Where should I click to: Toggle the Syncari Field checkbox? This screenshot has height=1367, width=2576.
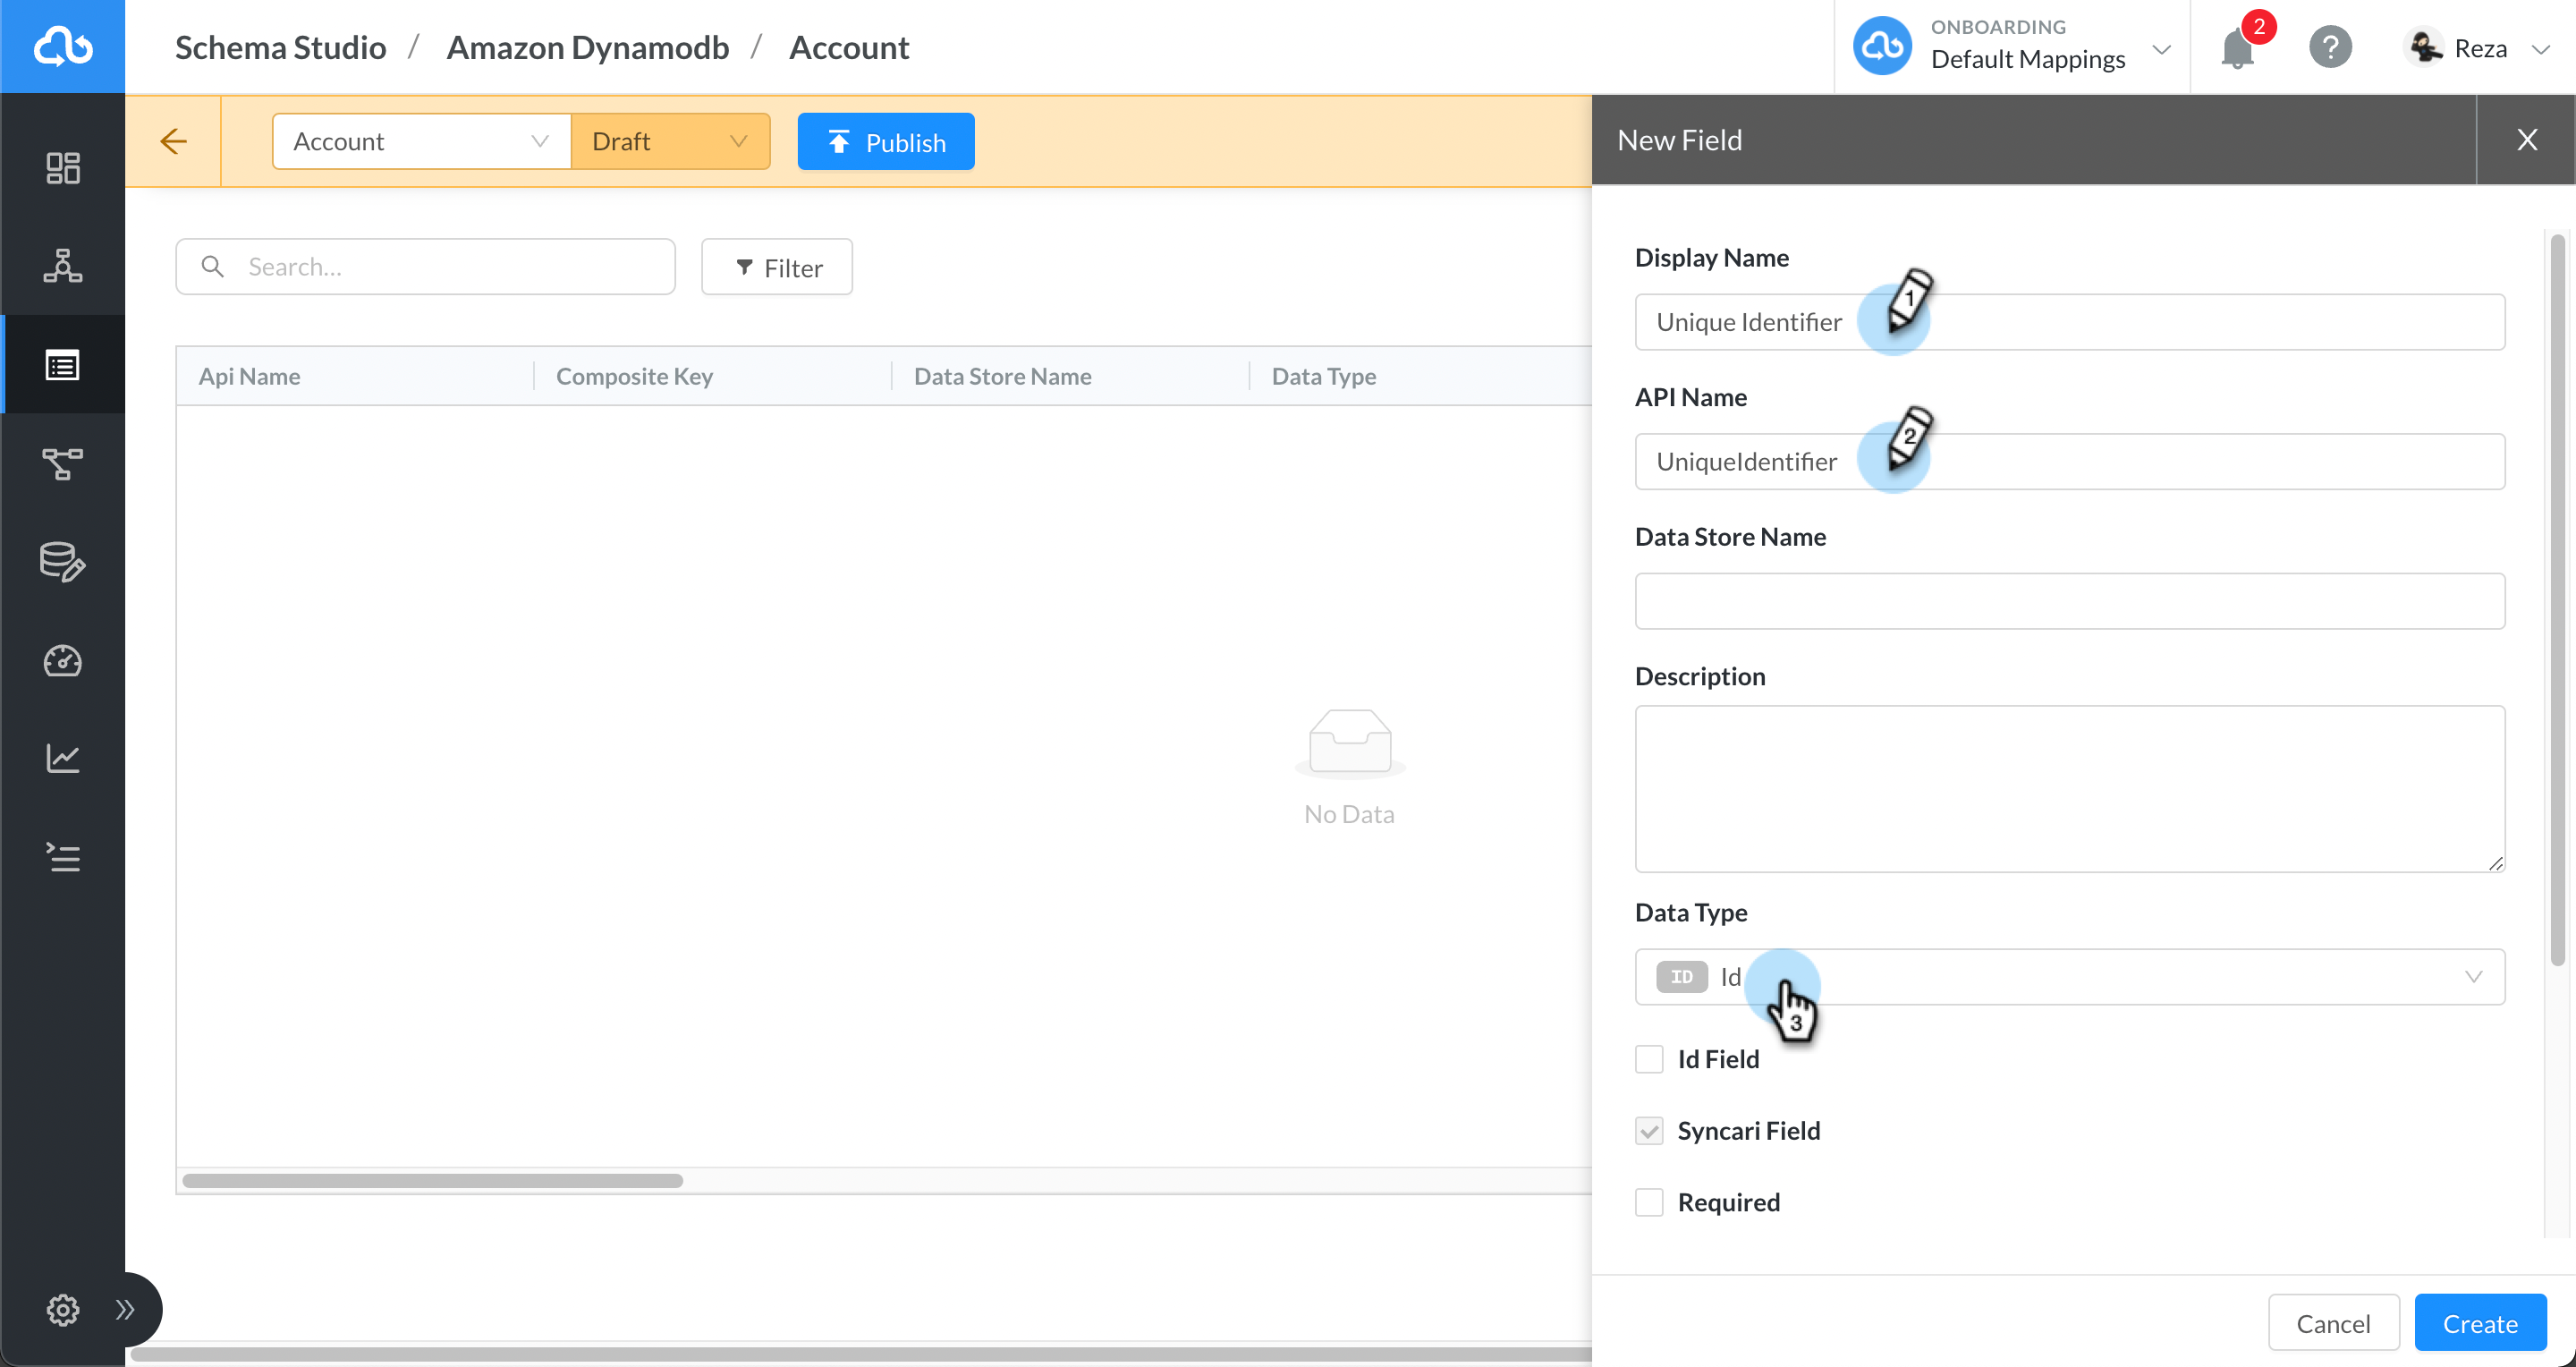click(1649, 1131)
